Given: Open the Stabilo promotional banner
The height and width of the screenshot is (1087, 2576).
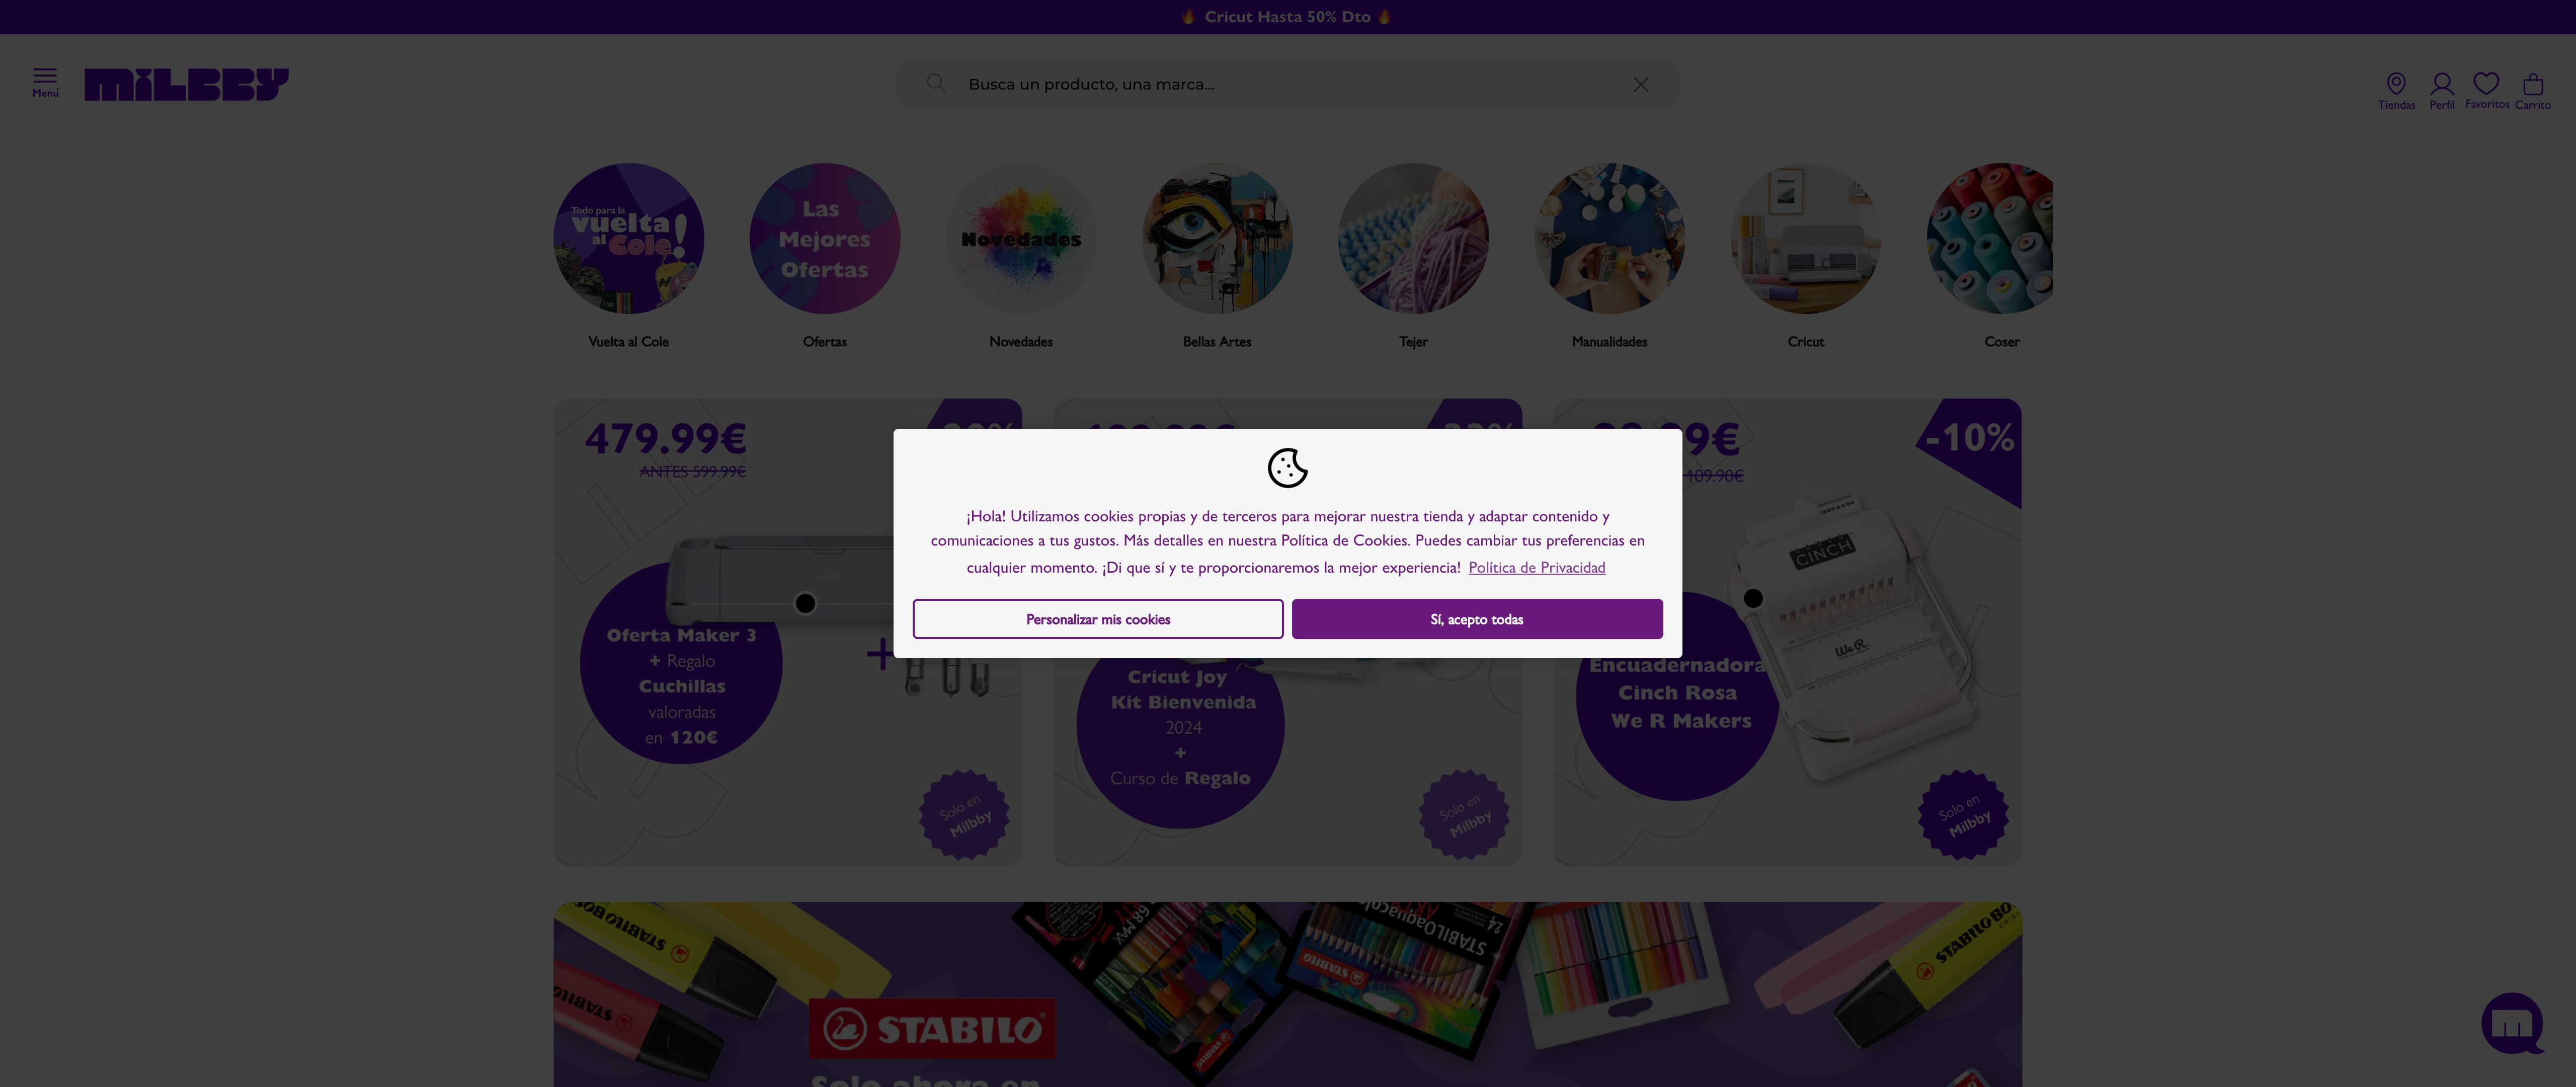Looking at the screenshot, I should click(x=1287, y=994).
